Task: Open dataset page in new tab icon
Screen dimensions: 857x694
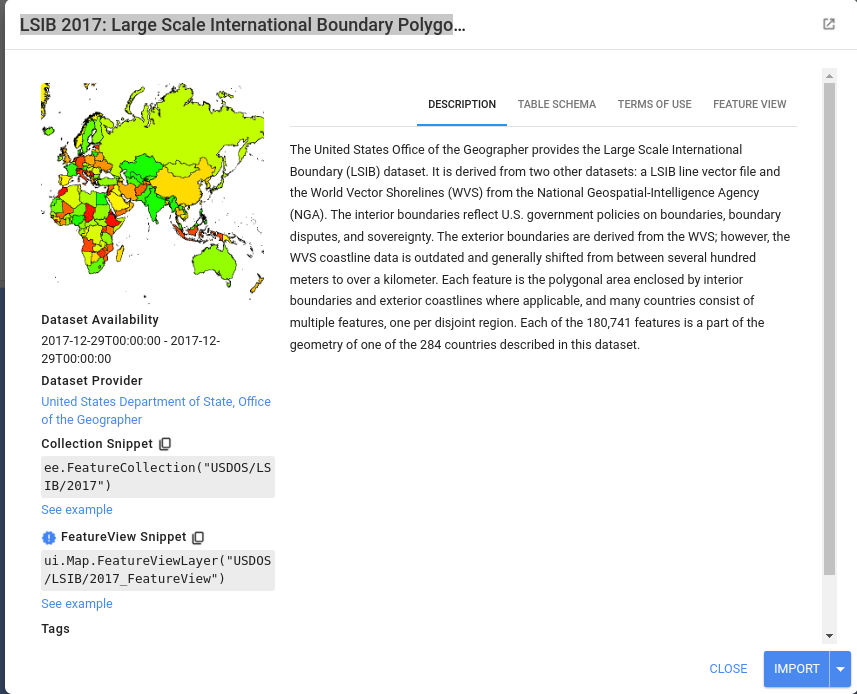Action: tap(829, 24)
